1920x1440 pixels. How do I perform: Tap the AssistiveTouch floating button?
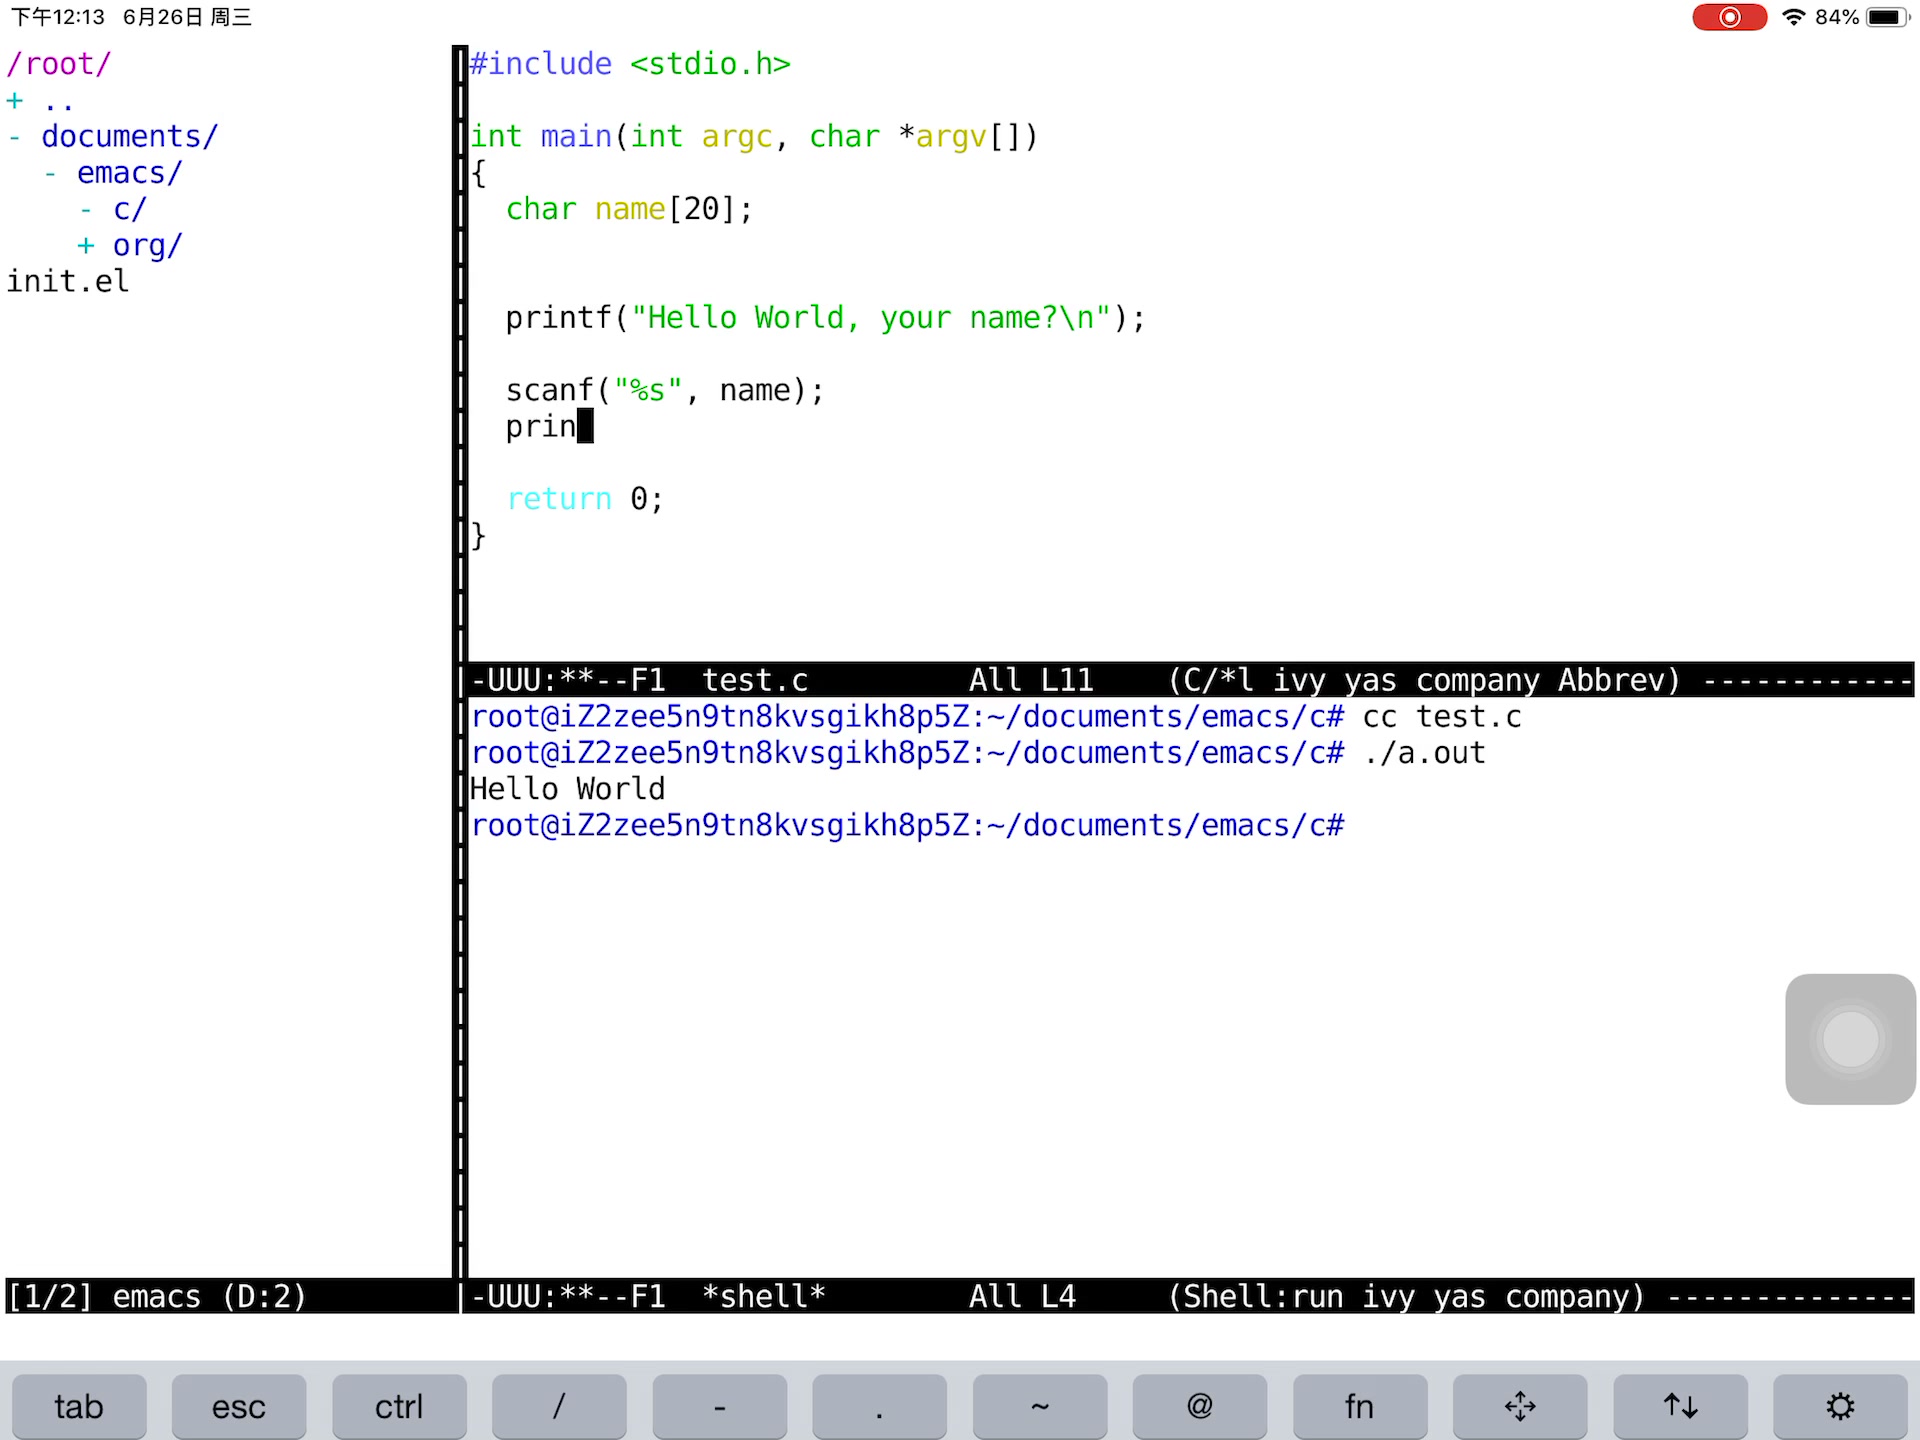click(x=1850, y=1039)
